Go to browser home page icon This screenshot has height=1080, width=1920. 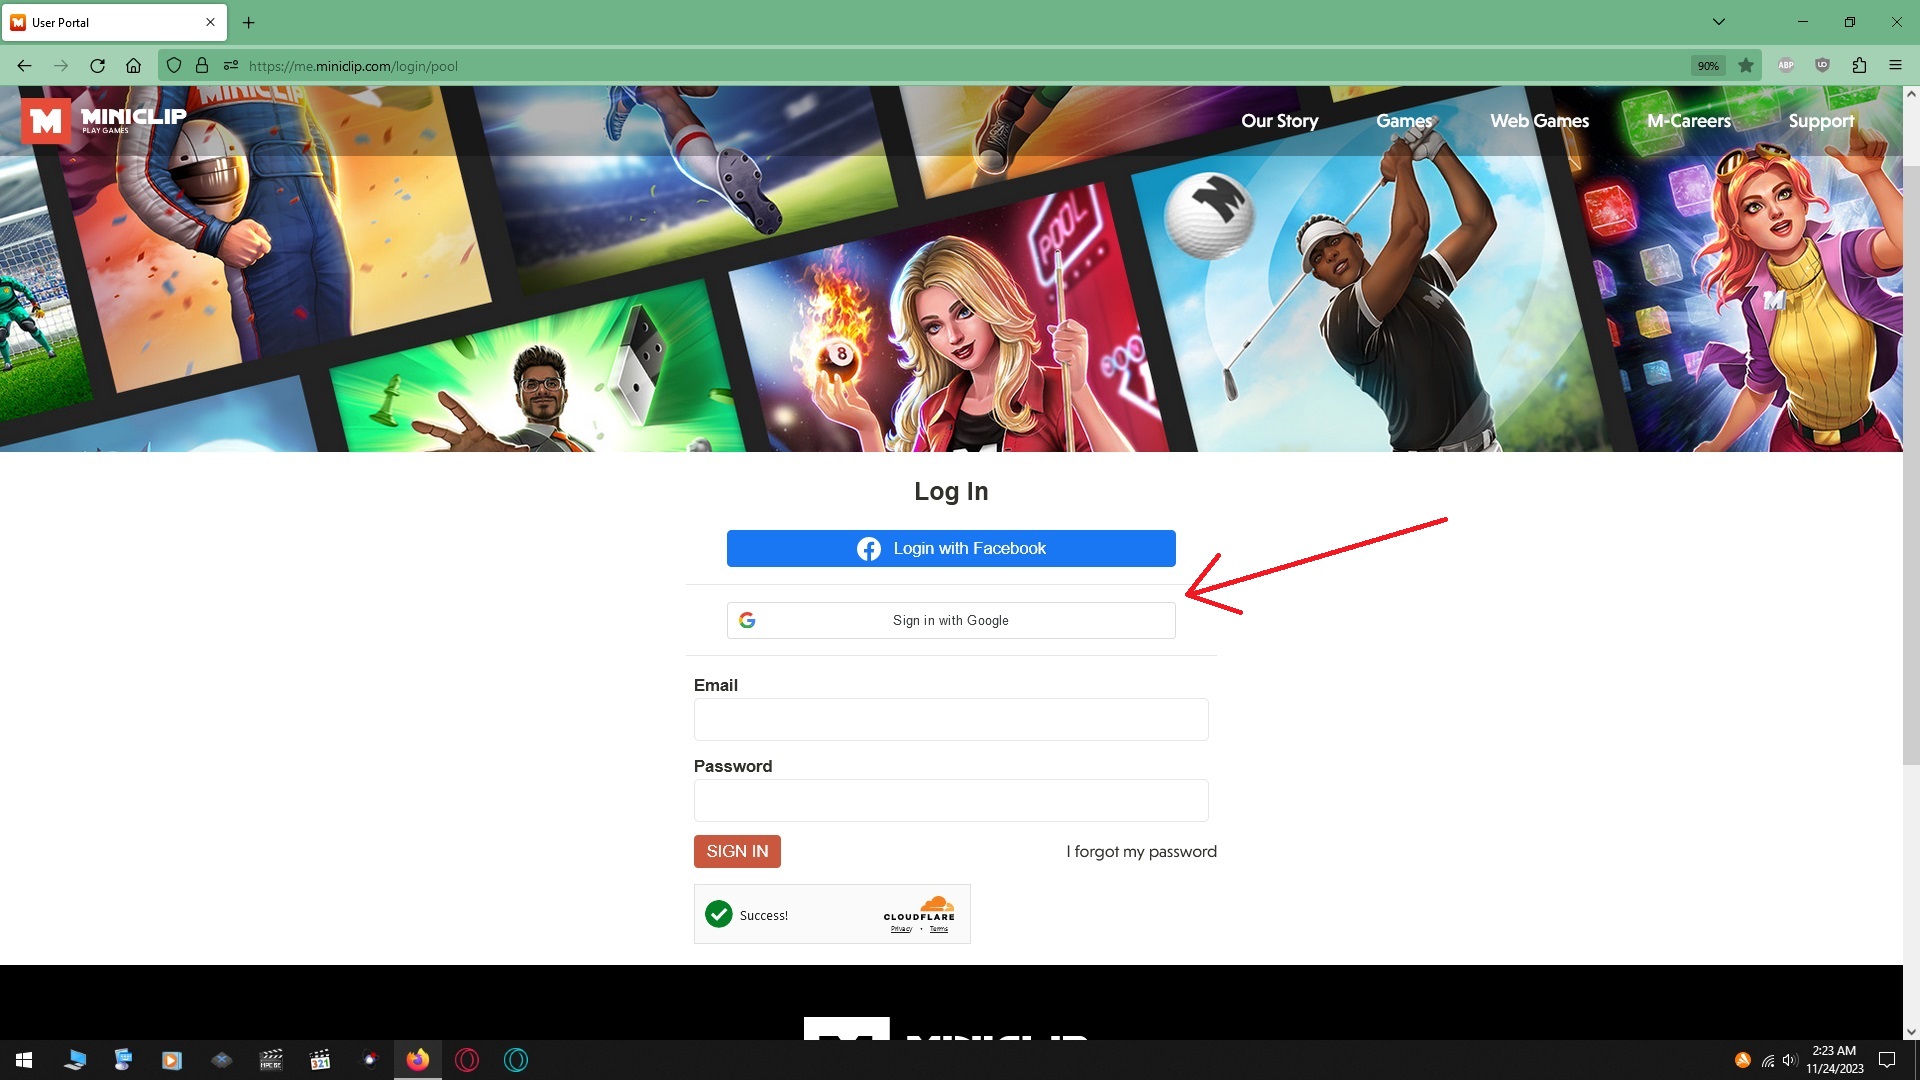click(x=133, y=66)
